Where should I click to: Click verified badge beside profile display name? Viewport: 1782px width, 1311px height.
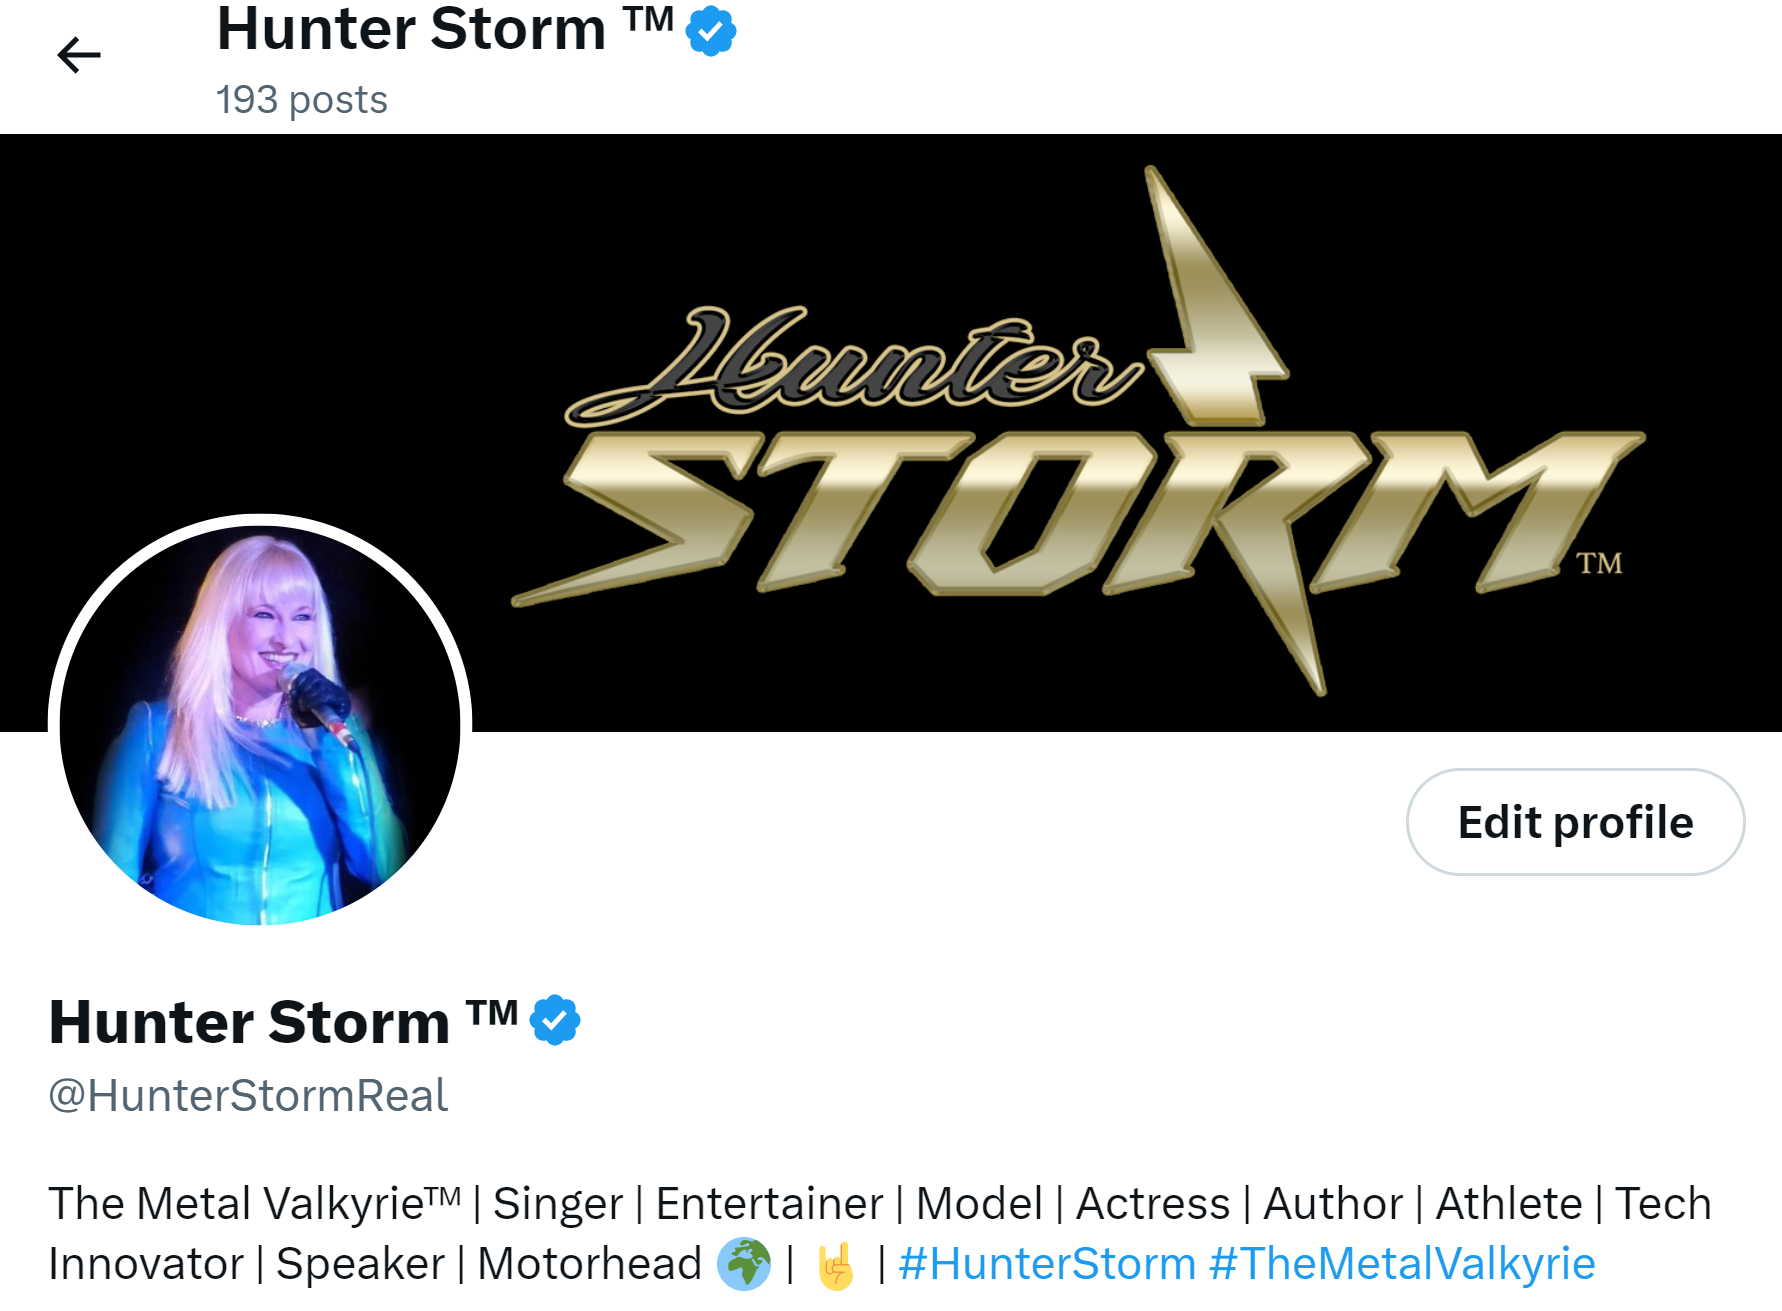click(555, 1020)
